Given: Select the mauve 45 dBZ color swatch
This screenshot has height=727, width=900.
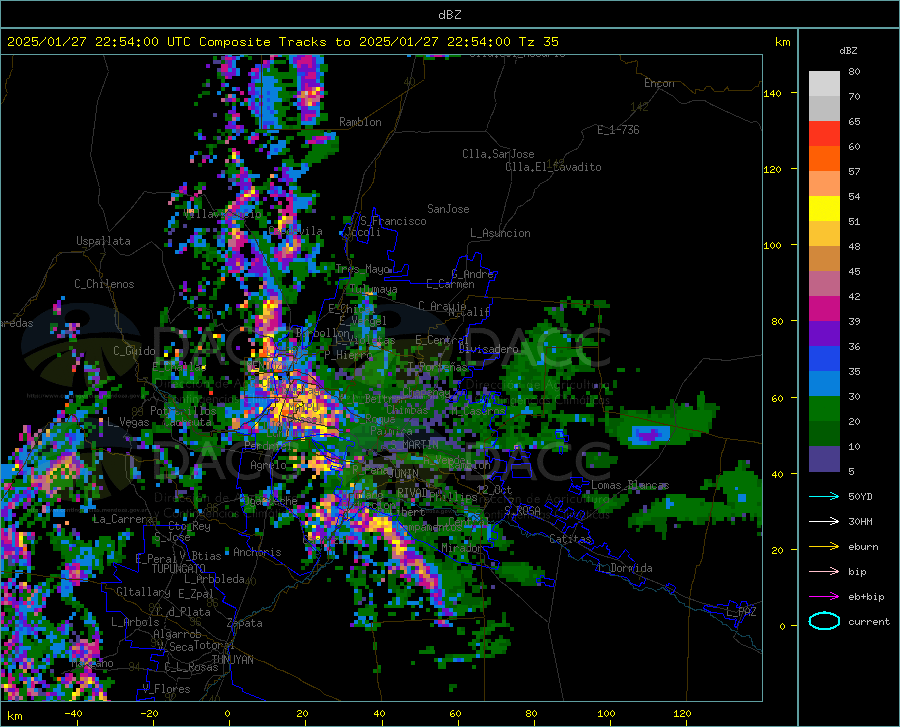Looking at the screenshot, I should click(x=824, y=284).
